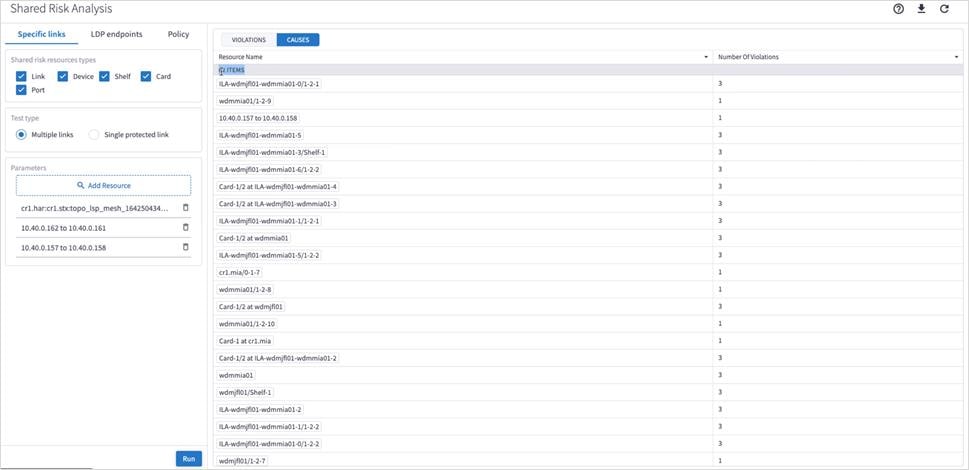Click ILA-wdmjfl01-wdmmia01-1/1-2-2 entry

(x=269, y=427)
